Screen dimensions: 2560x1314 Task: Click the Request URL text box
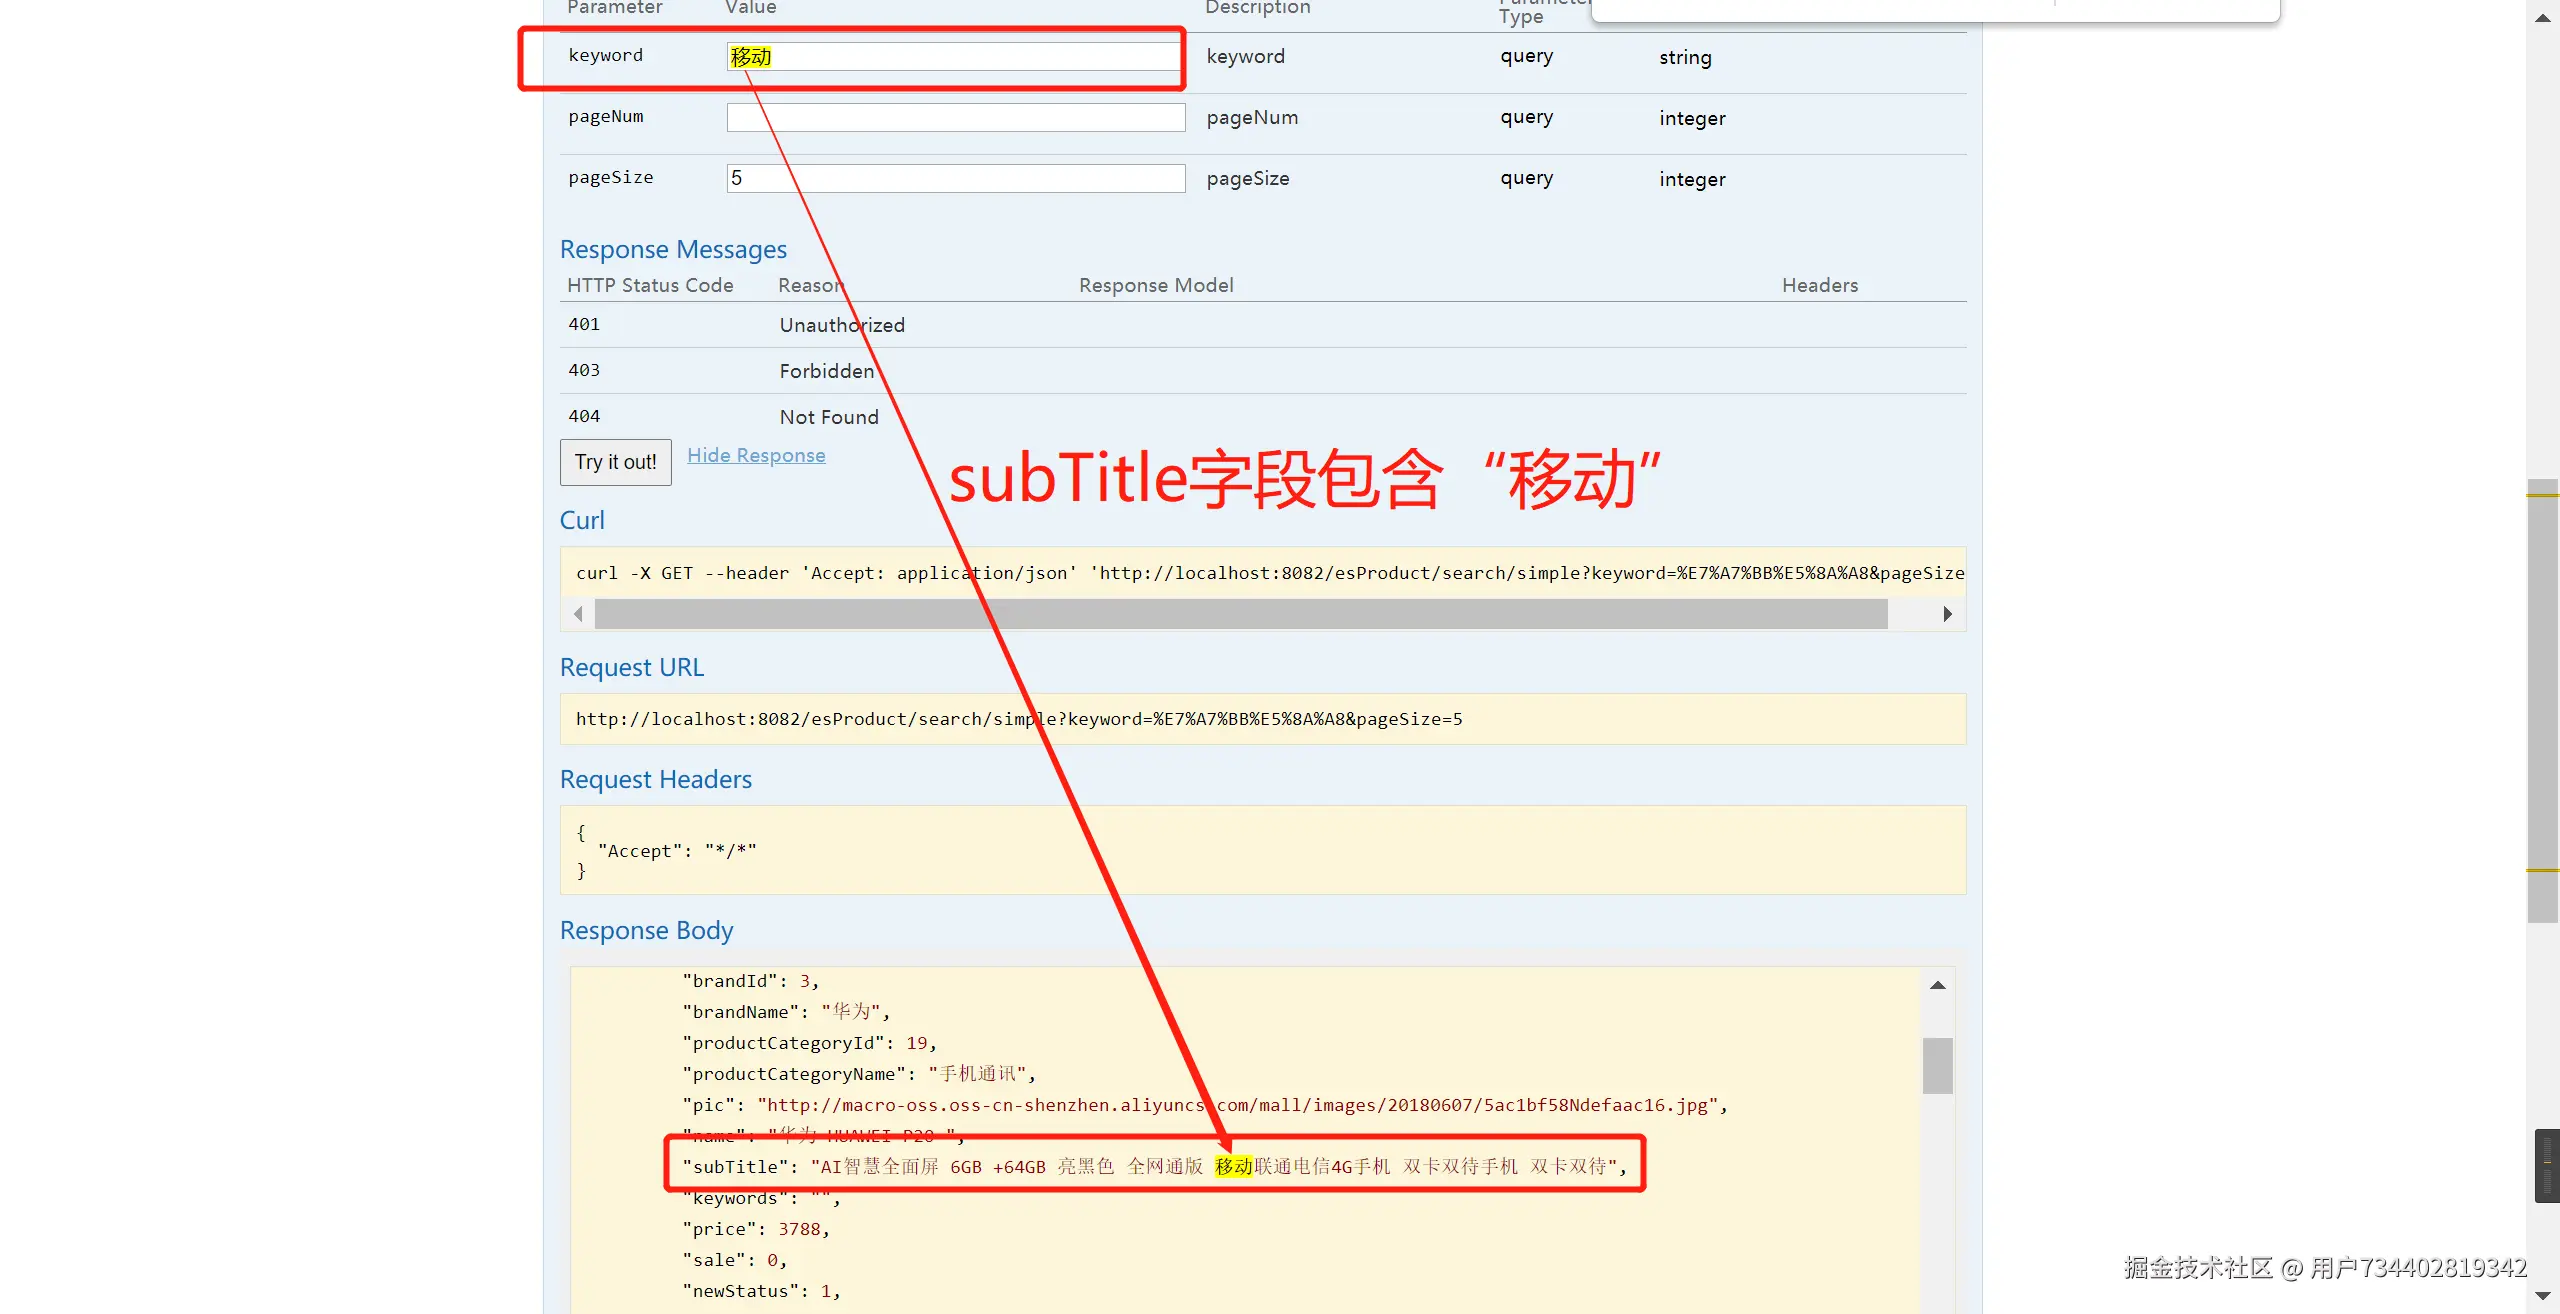point(1262,719)
